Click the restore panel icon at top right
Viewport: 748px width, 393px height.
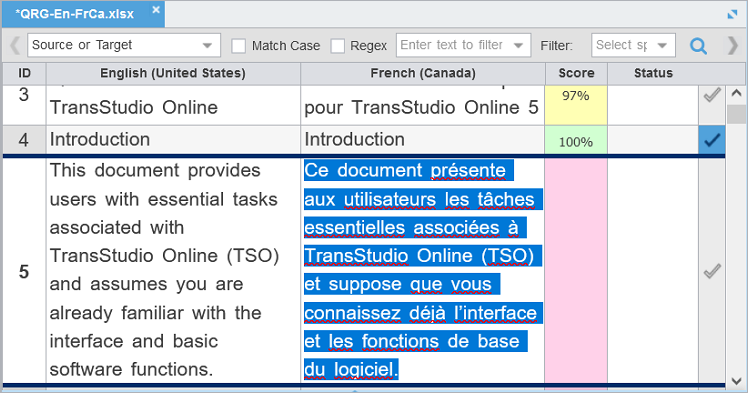(x=732, y=14)
